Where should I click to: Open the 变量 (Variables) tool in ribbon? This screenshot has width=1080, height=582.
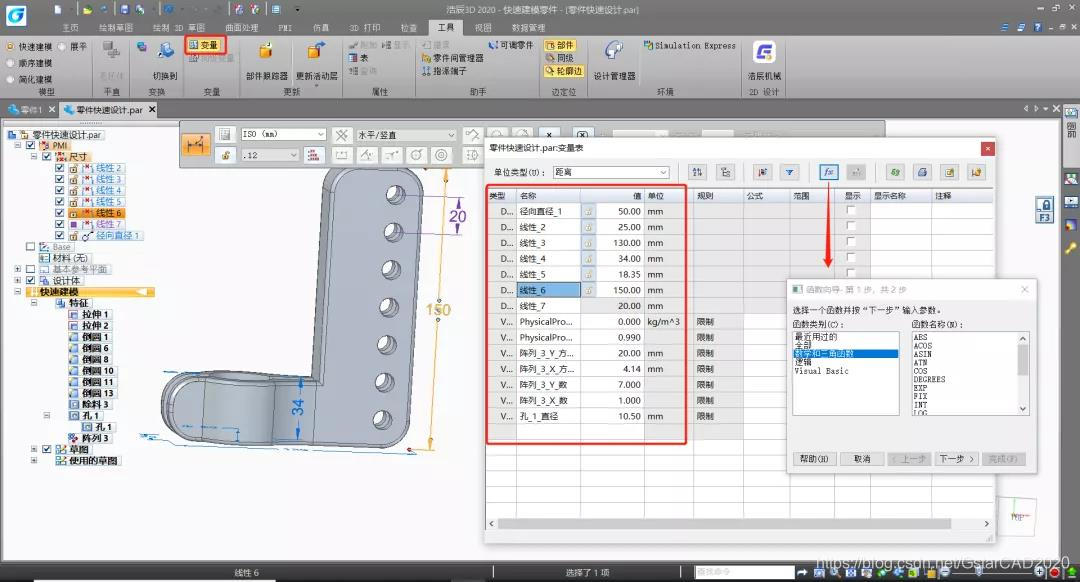(204, 45)
